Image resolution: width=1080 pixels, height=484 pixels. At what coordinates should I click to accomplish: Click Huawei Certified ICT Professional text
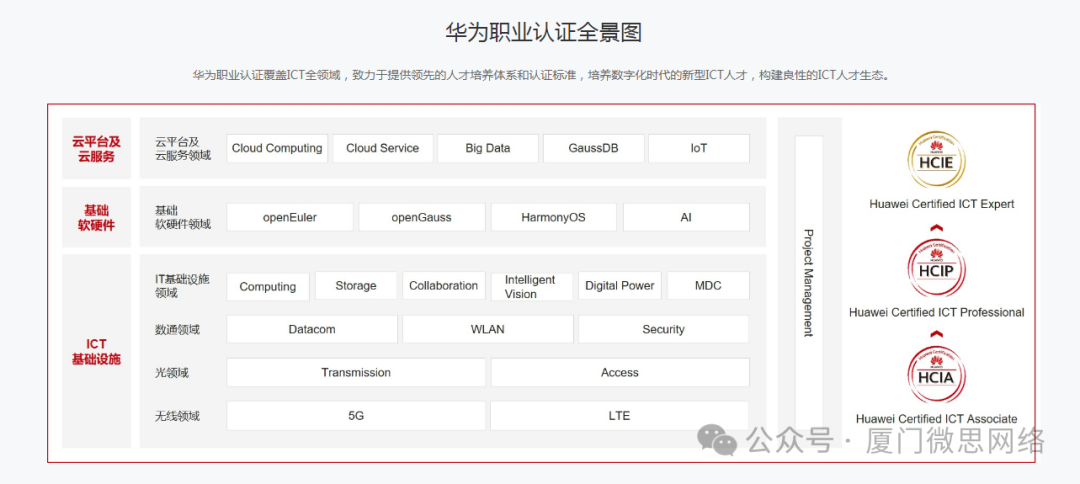tap(937, 312)
